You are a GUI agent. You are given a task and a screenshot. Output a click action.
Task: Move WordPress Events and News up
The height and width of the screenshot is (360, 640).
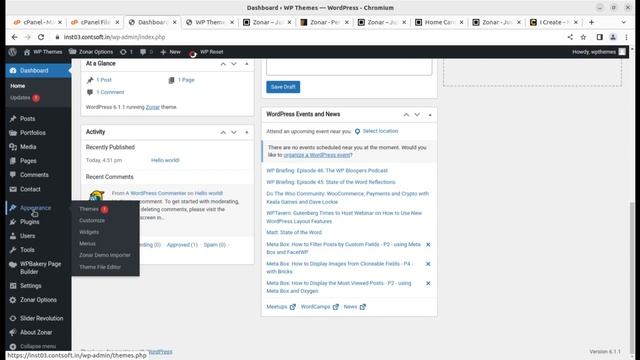pyautogui.click(x=406, y=115)
